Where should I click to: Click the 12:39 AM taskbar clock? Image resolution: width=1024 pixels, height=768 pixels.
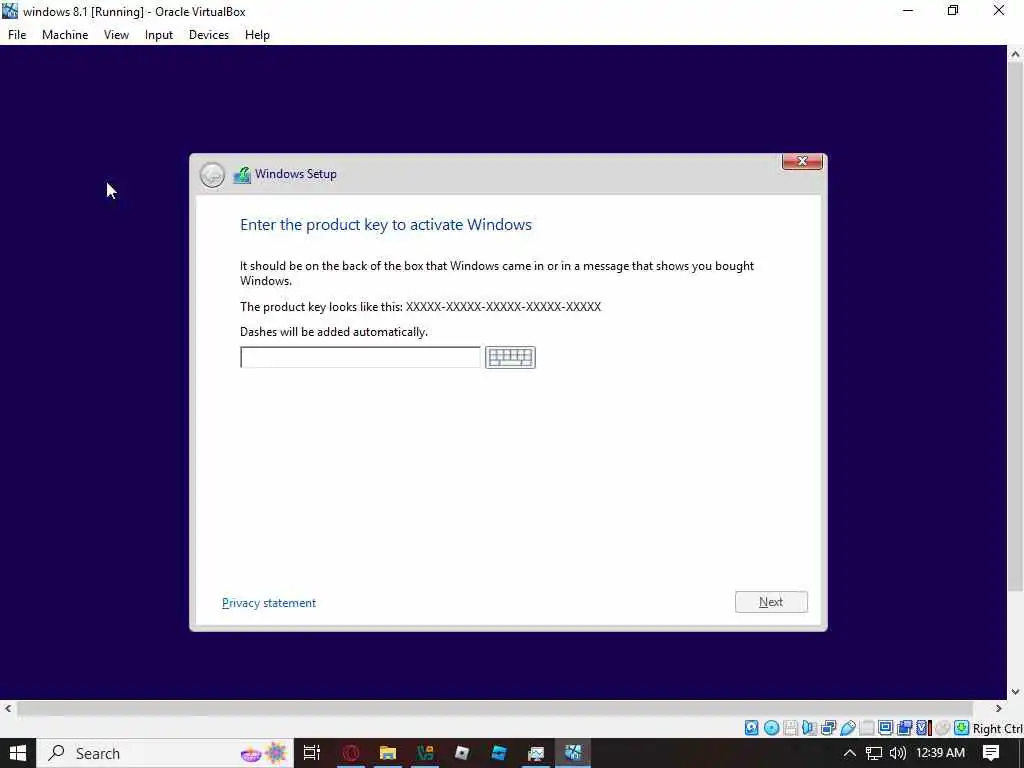(940, 753)
